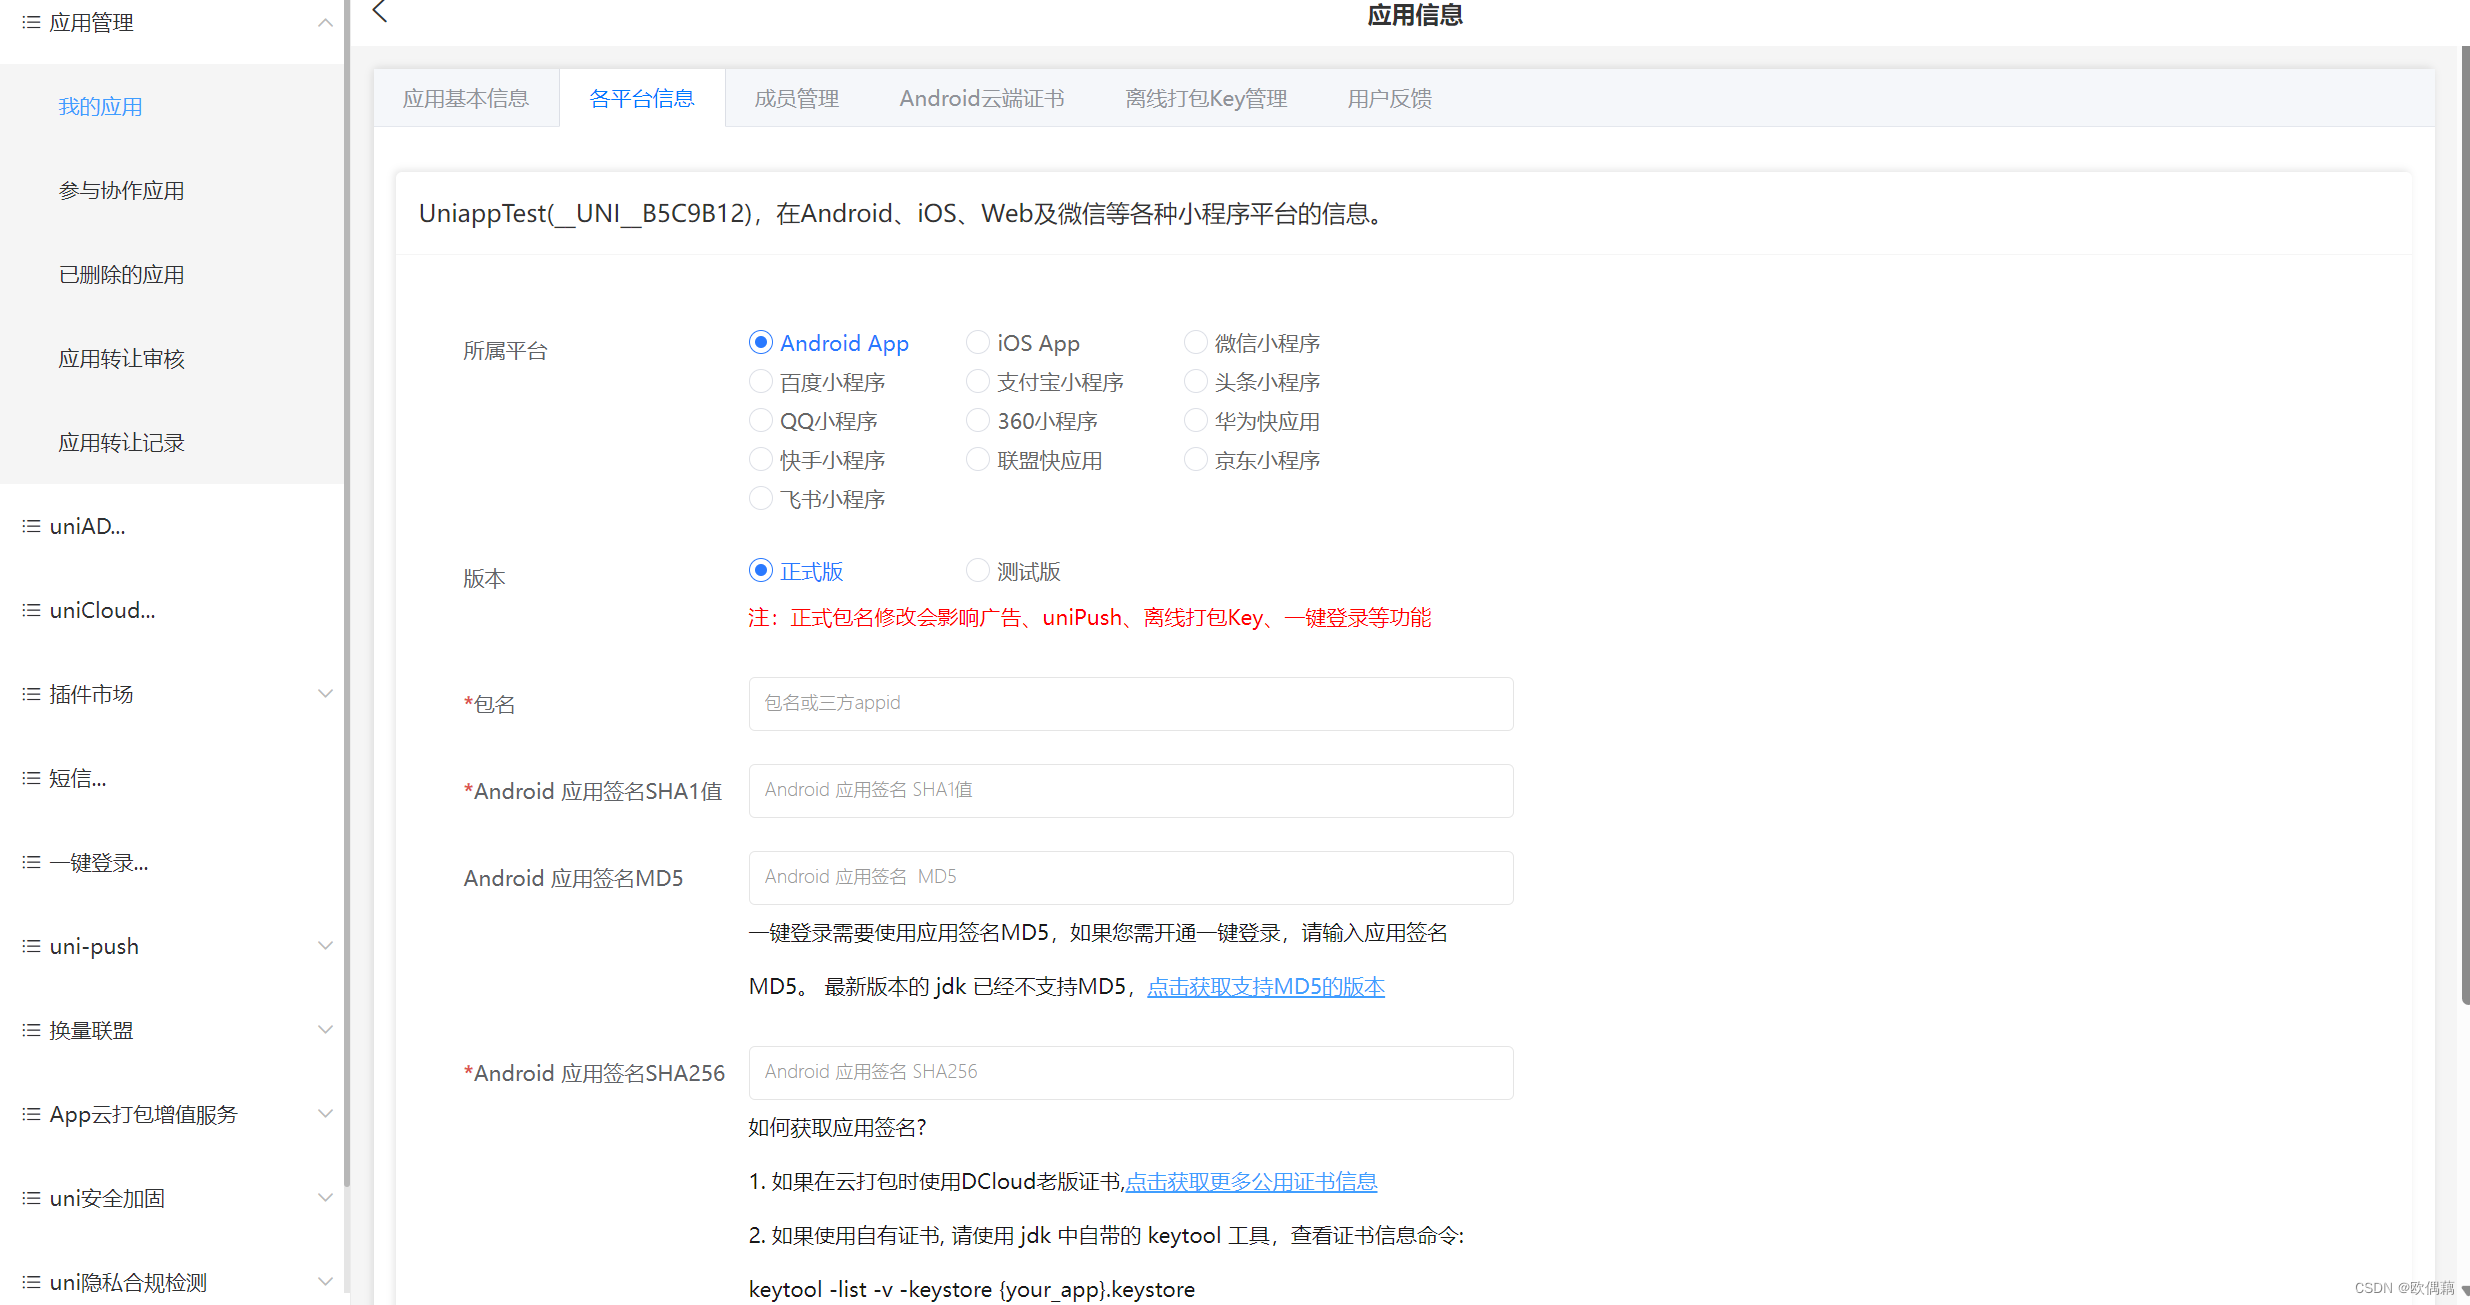This screenshot has width=2470, height=1305.
Task: Focus the Android 应用签名 SHA1值 field
Action: [1131, 791]
